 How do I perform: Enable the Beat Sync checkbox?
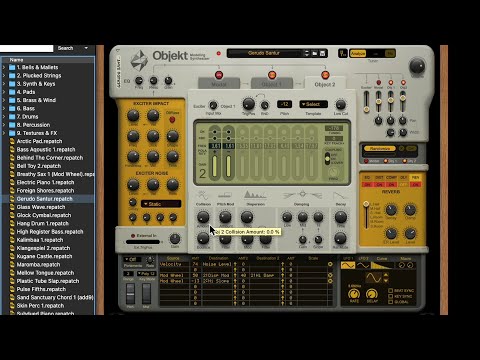point(391,291)
